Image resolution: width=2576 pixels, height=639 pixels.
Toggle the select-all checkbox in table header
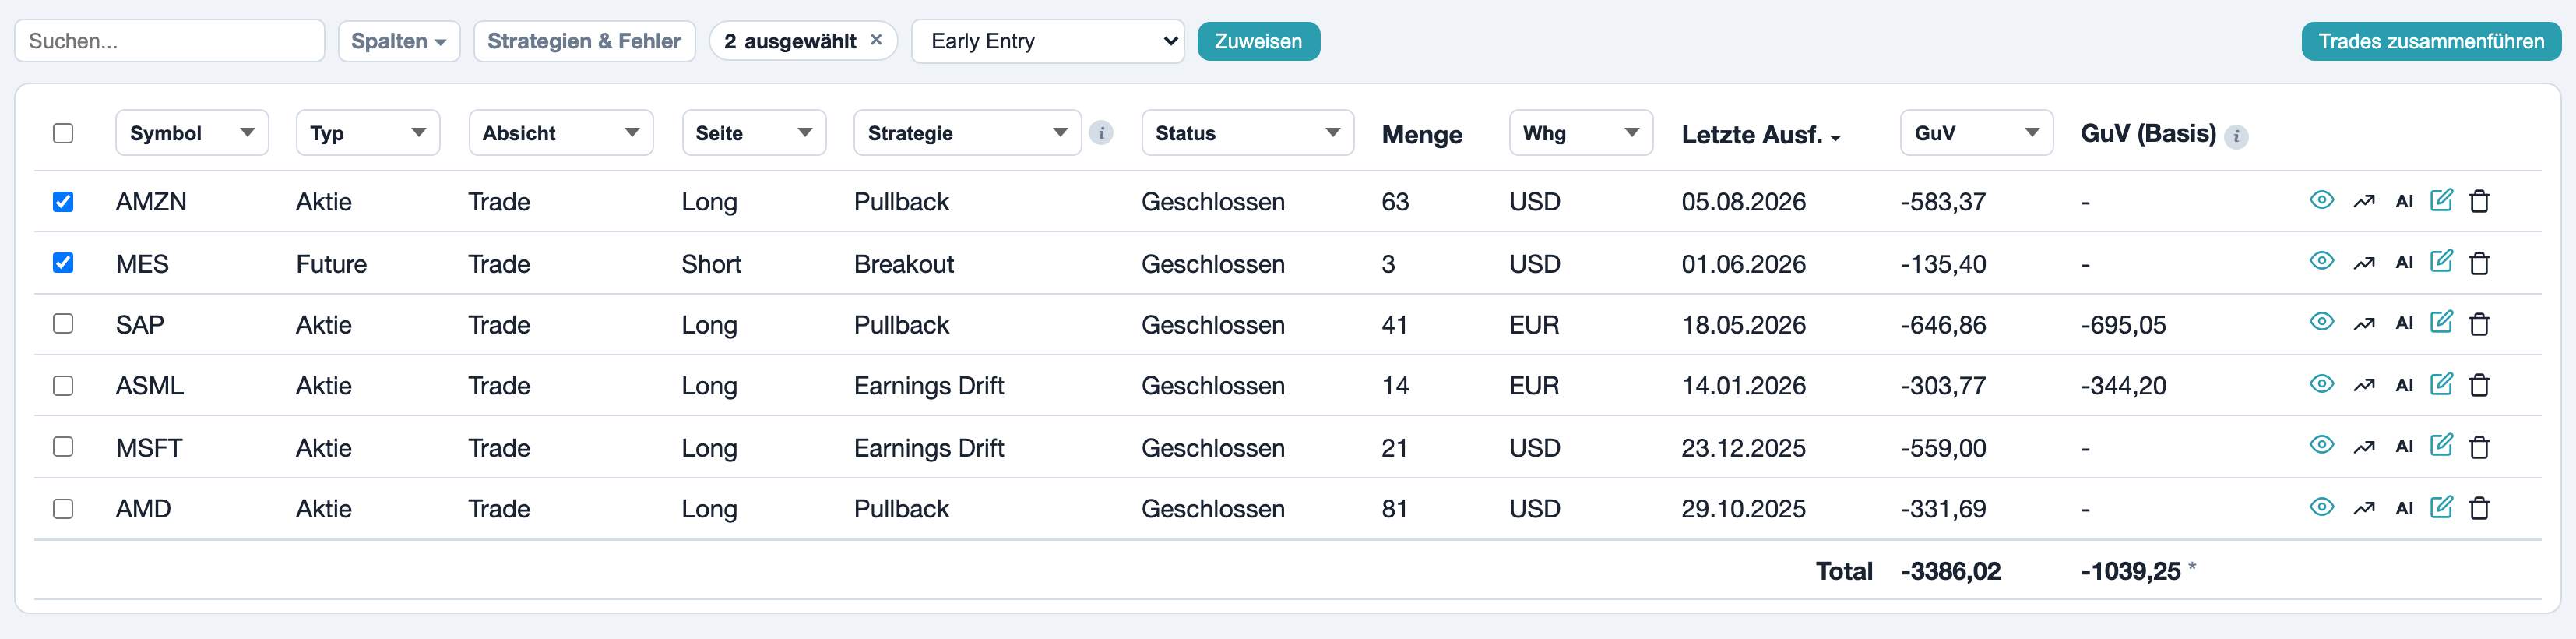(x=63, y=133)
